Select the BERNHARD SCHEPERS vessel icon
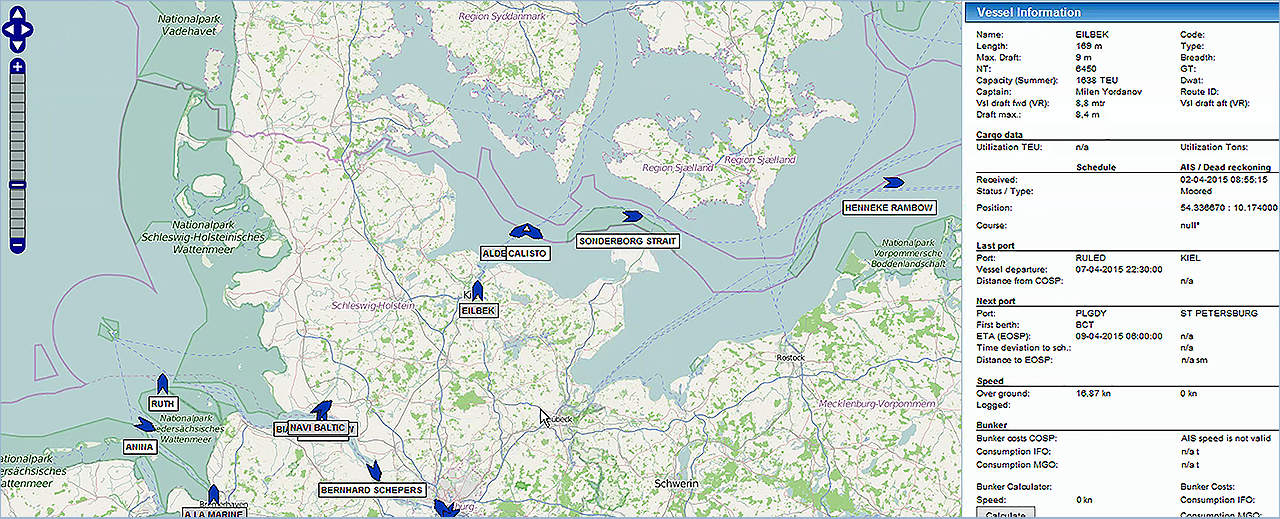 pyautogui.click(x=375, y=470)
